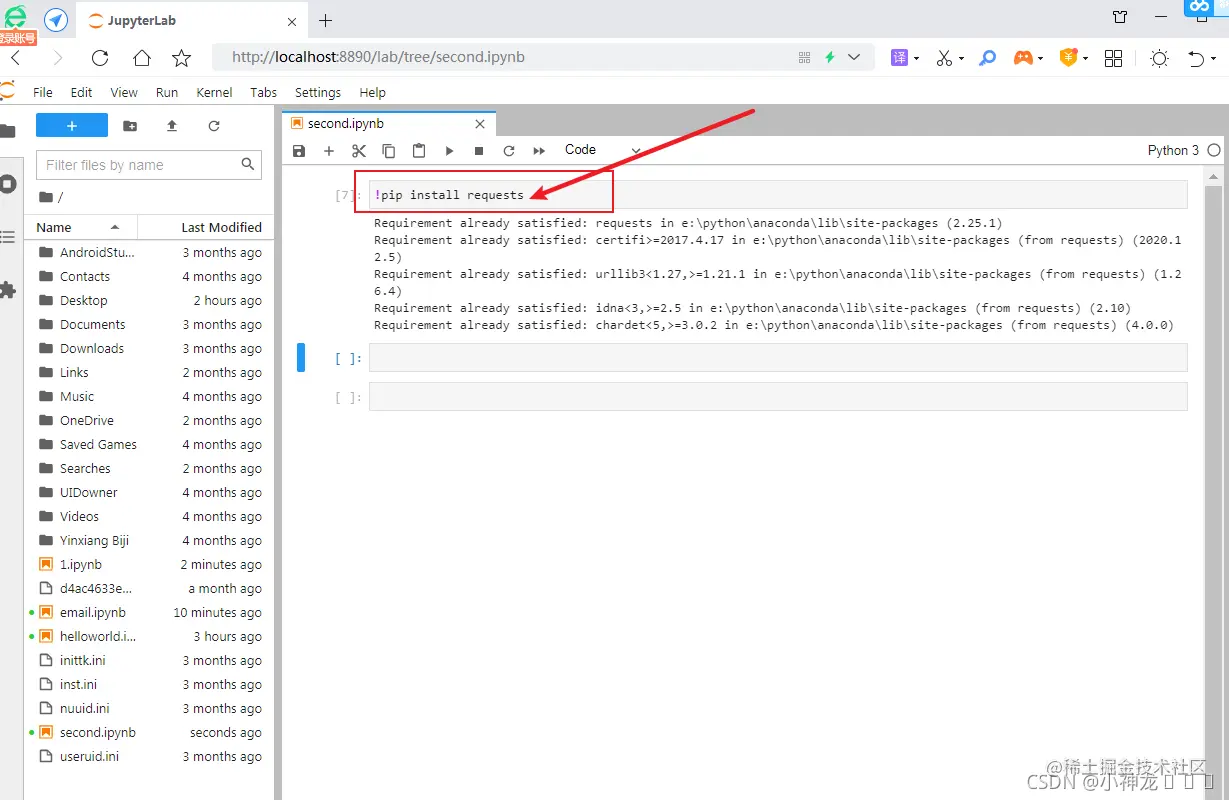Select the Yinxiang Biji folder

(x=149, y=540)
